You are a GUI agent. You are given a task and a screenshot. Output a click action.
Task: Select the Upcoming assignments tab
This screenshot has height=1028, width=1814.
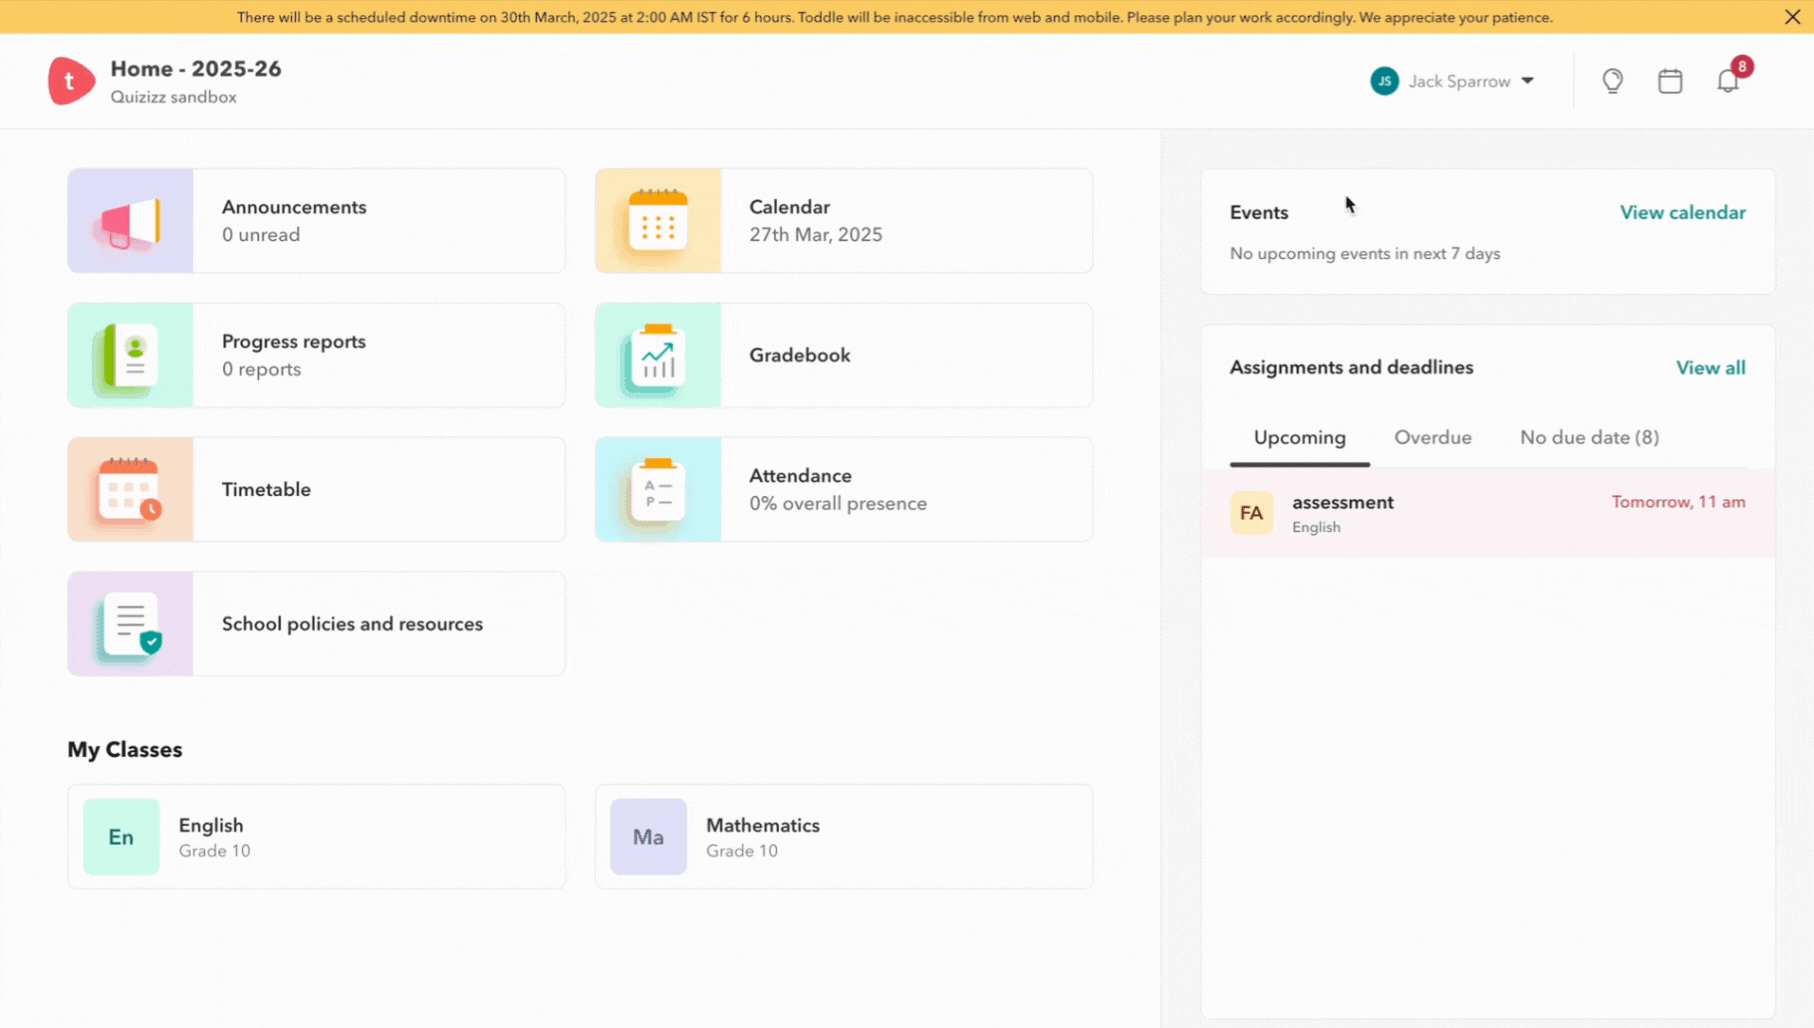pos(1298,437)
